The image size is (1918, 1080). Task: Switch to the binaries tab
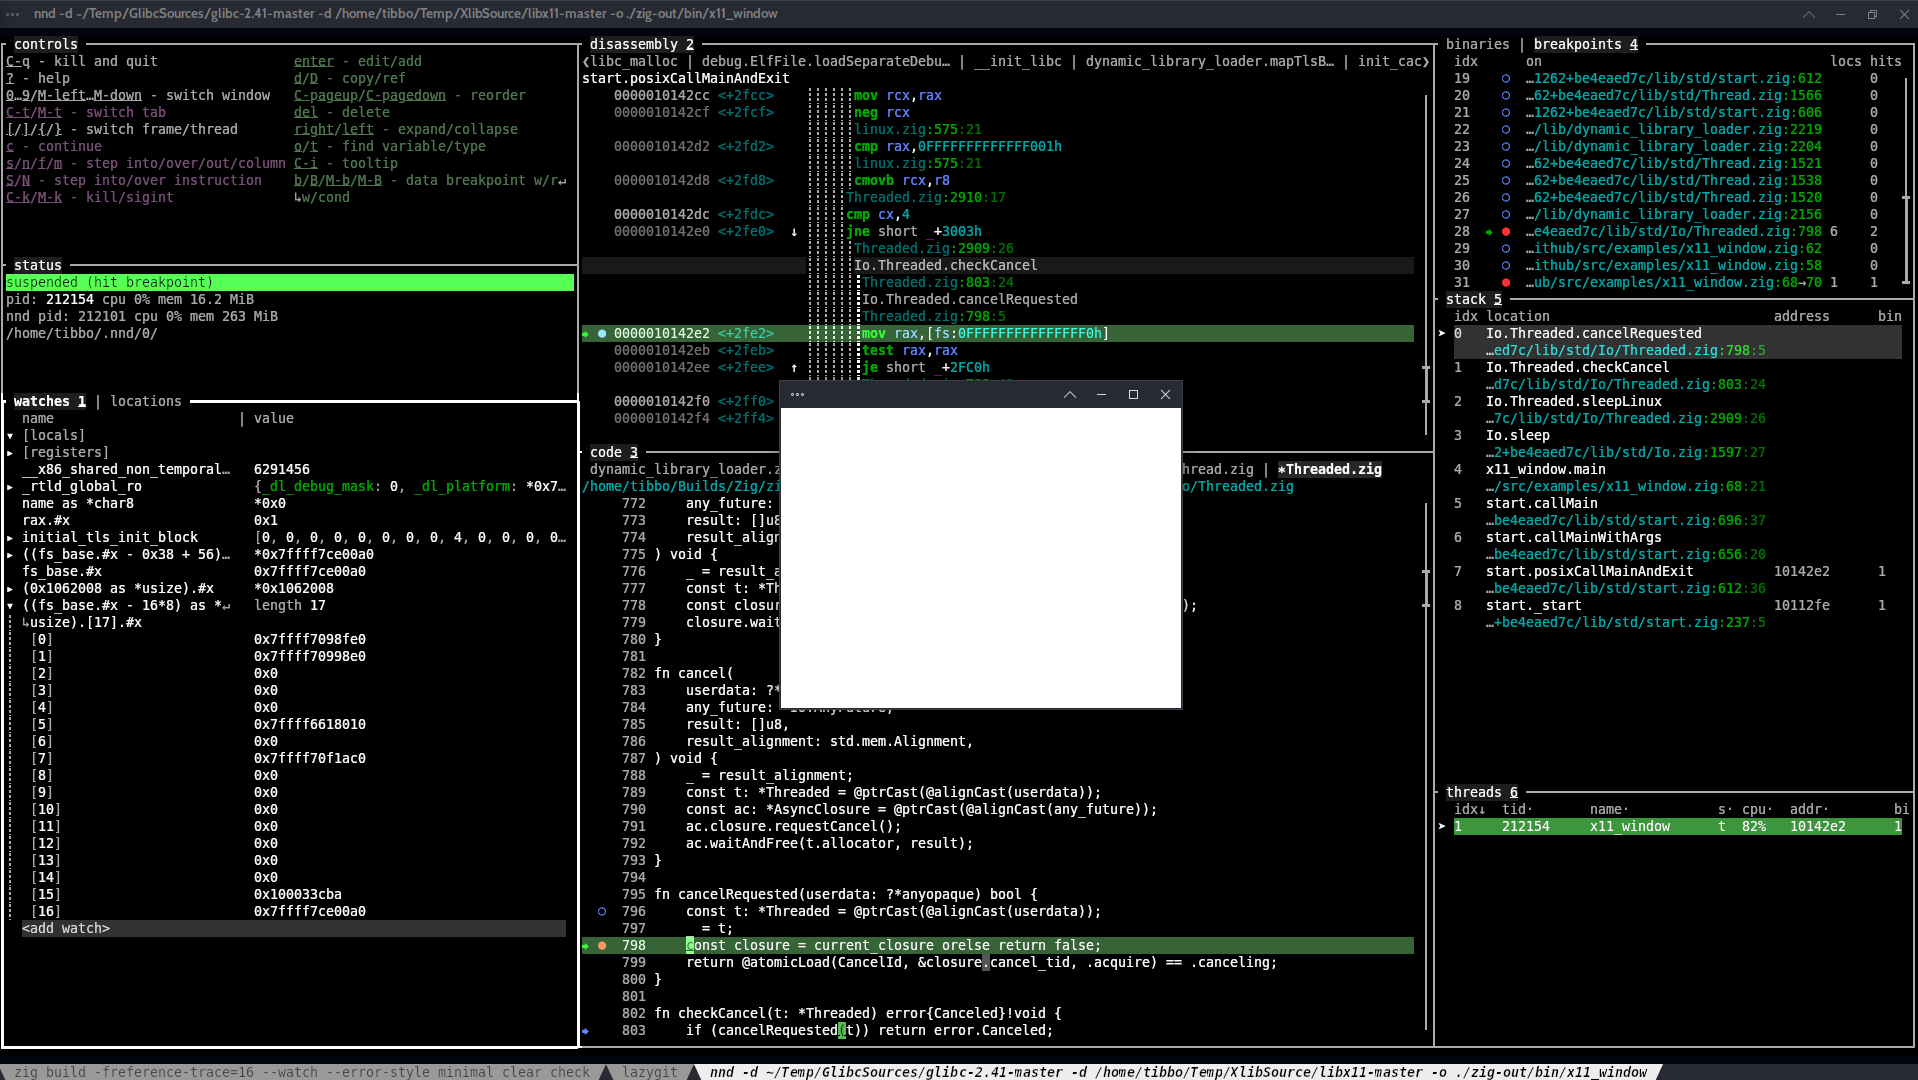pyautogui.click(x=1477, y=44)
